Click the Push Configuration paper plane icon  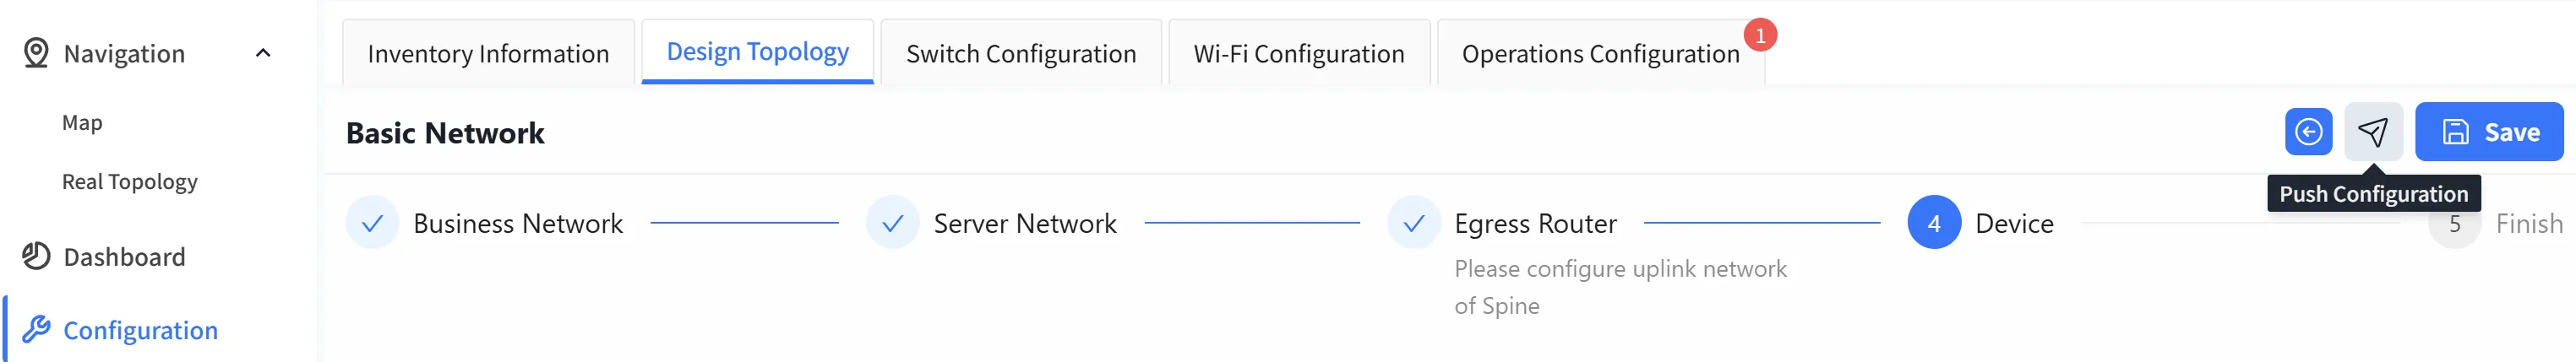tap(2373, 132)
